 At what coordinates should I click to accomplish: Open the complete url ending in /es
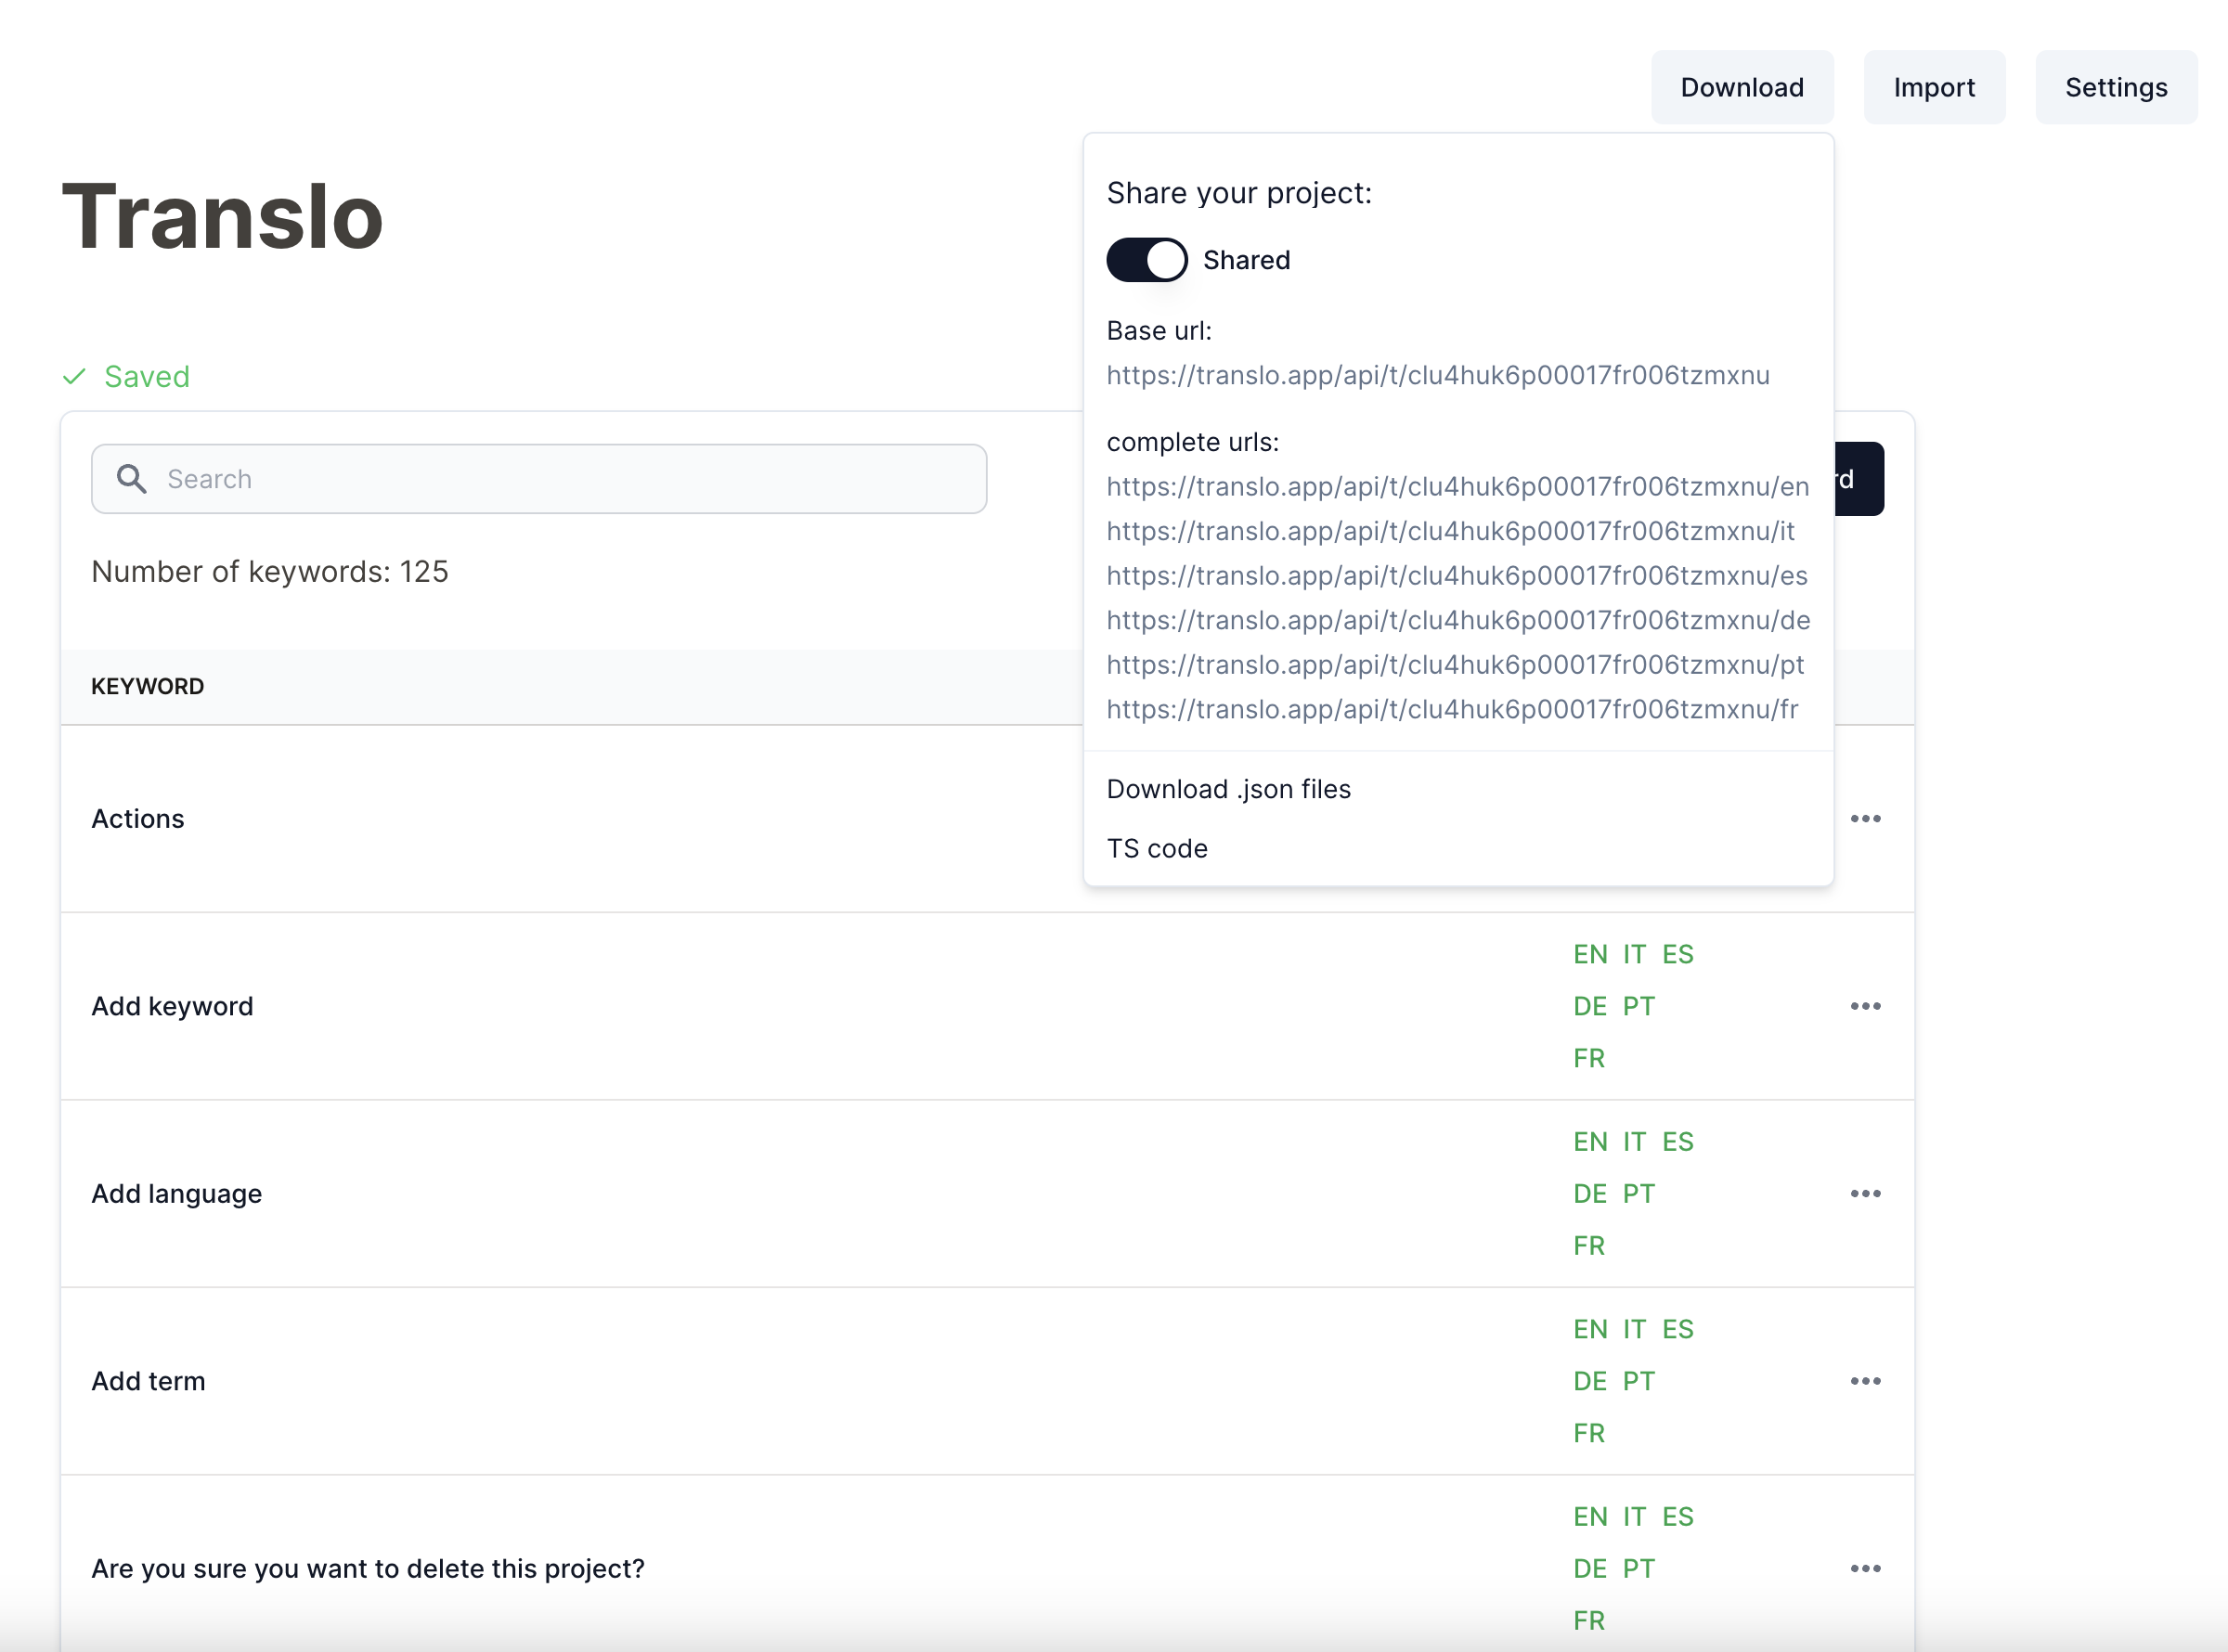pyautogui.click(x=1457, y=576)
